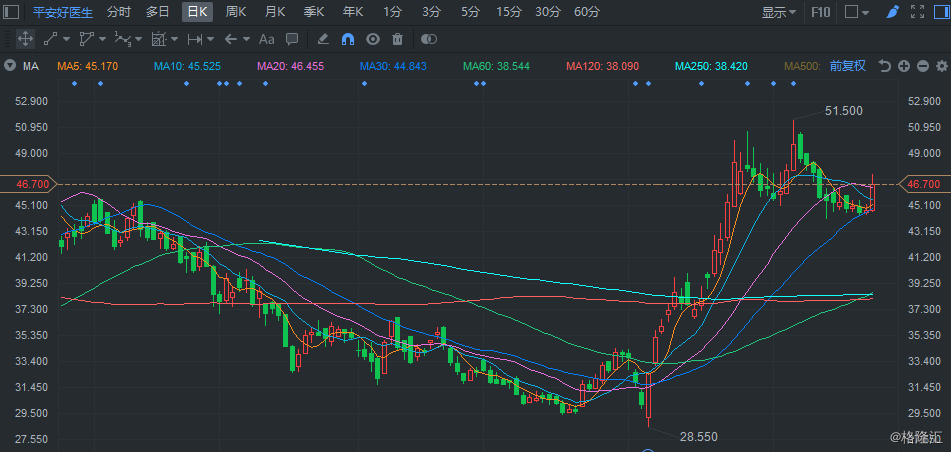
Task: Toggle the right sidebar panel icon
Action: pyautogui.click(x=939, y=12)
